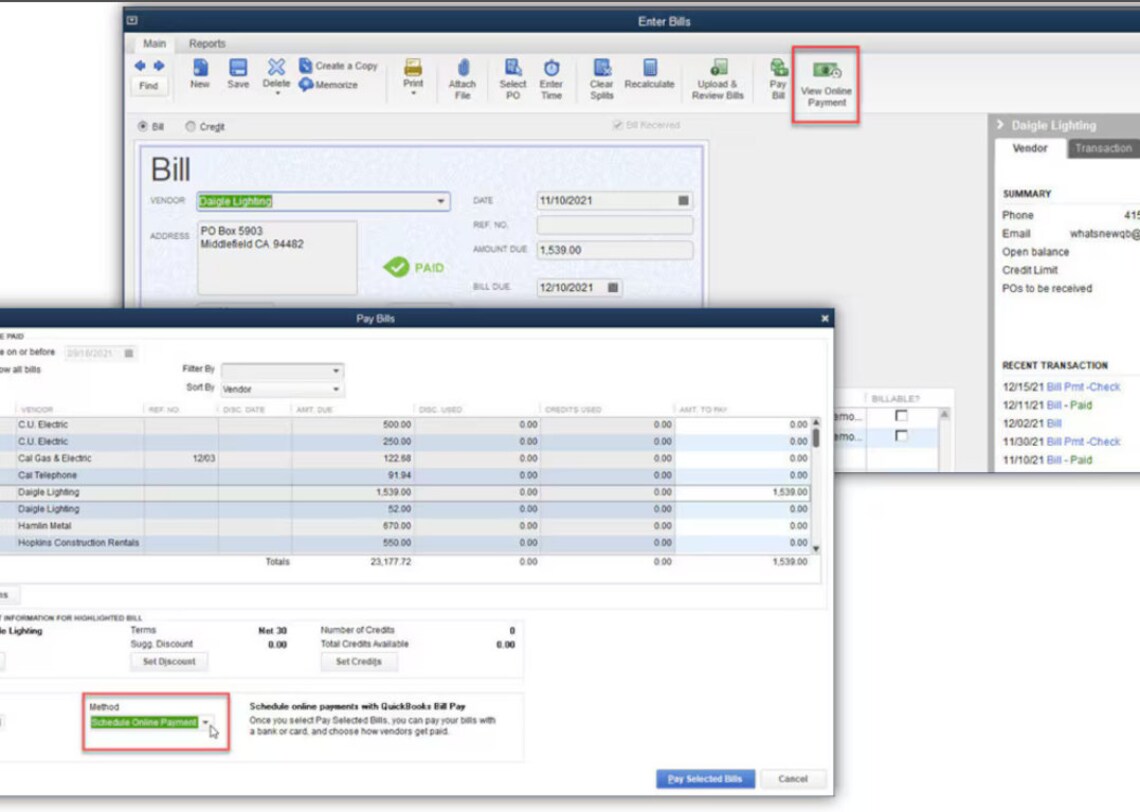The height and width of the screenshot is (812, 1140).
Task: Click the Find button in Enter Bills
Action: [148, 86]
